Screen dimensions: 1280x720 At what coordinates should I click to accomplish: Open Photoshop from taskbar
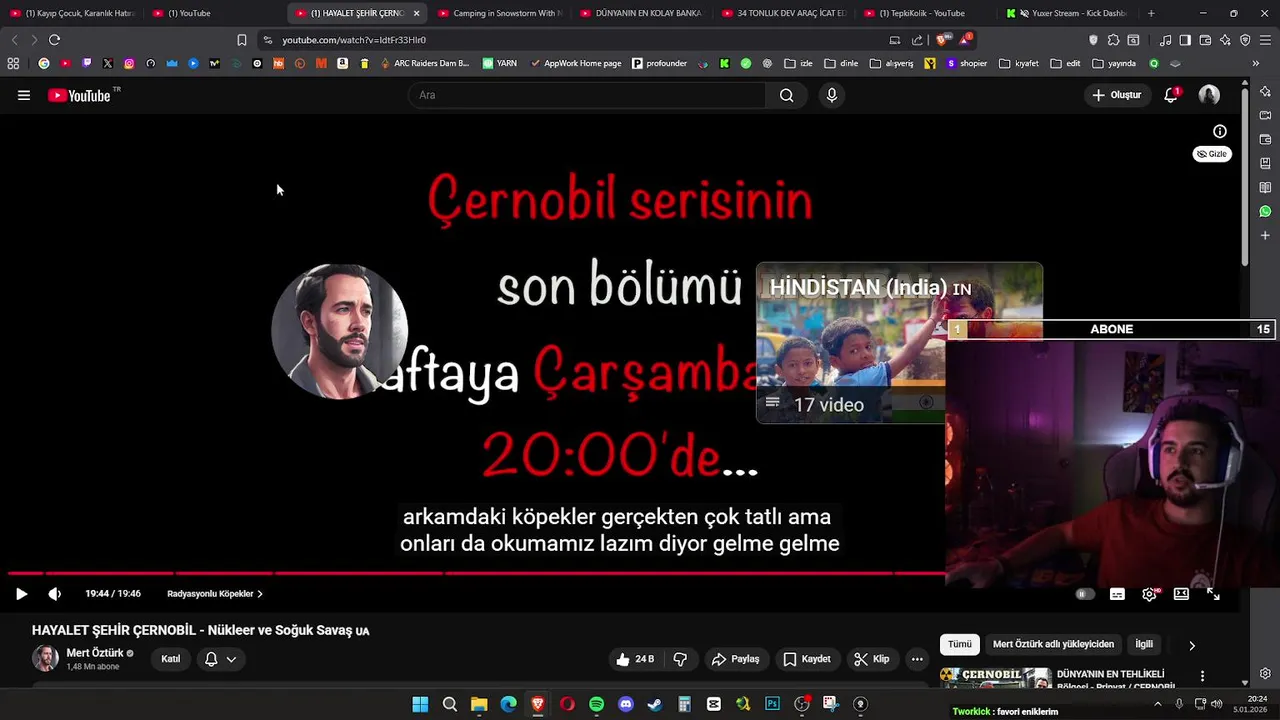point(772,704)
